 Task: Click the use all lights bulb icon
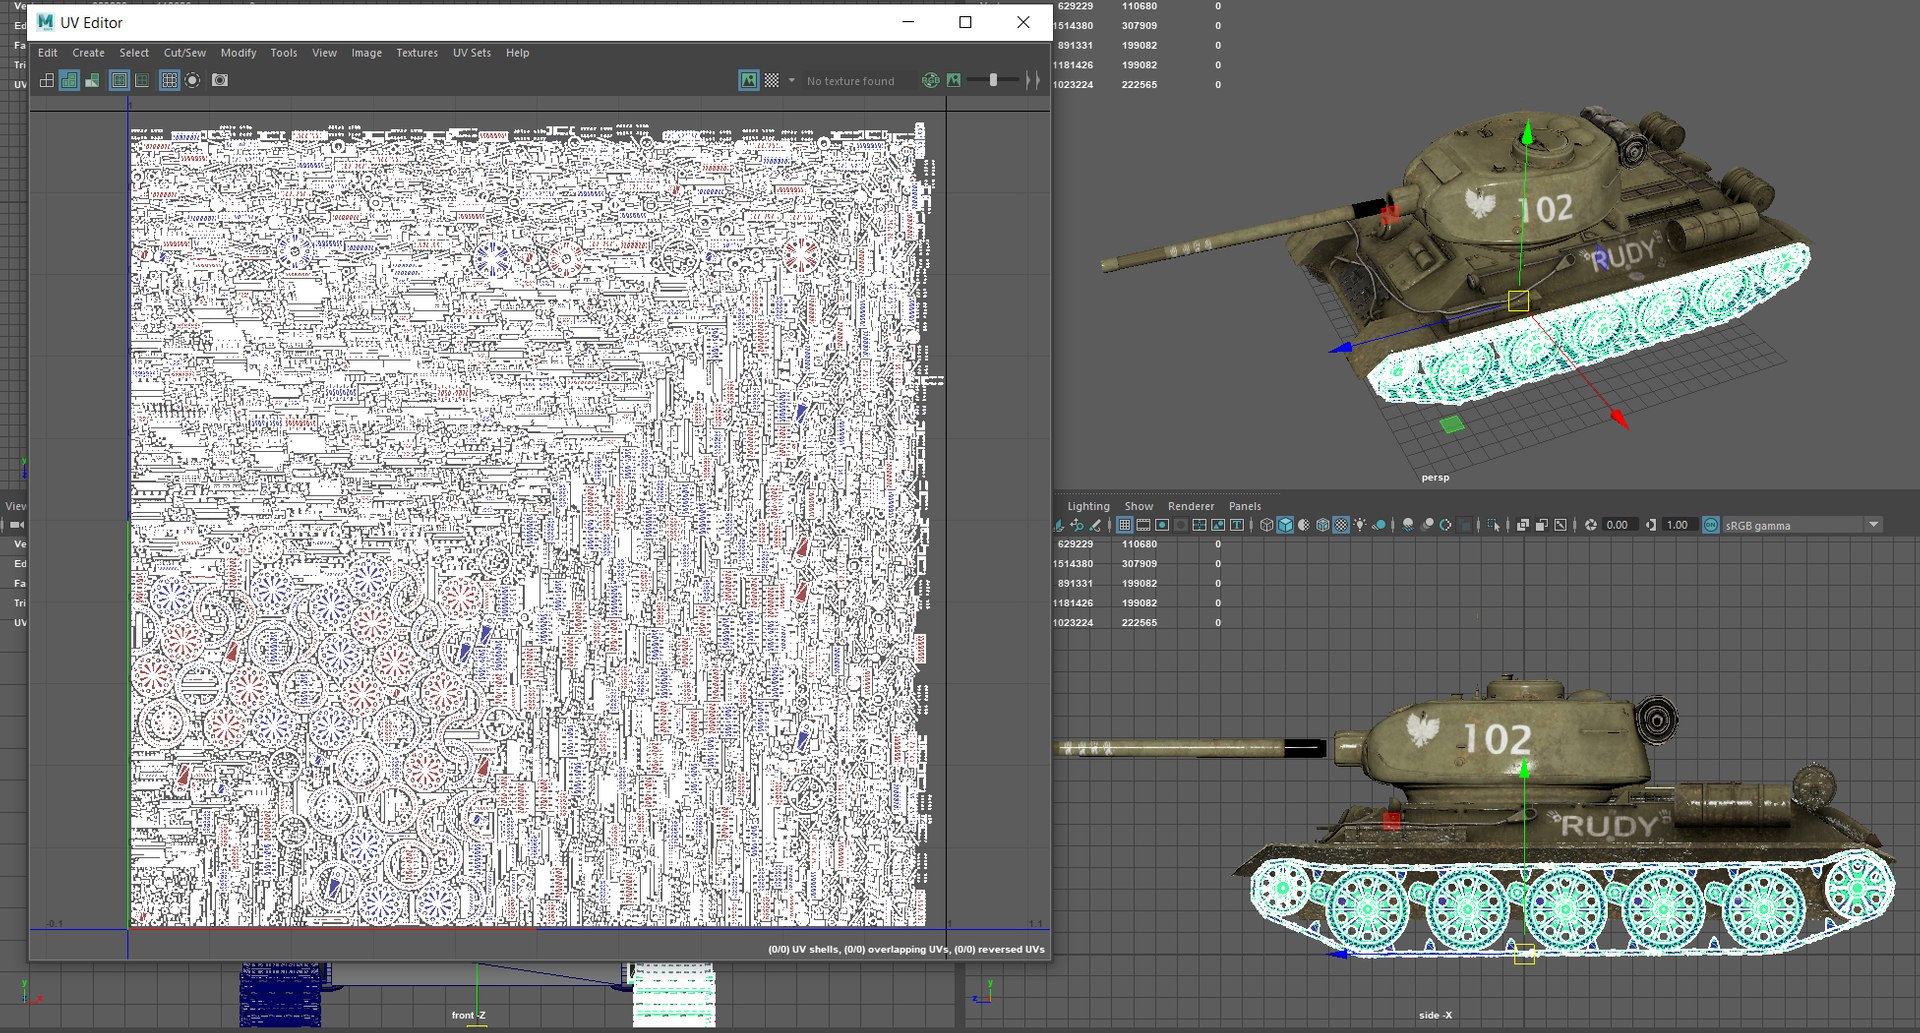click(1360, 525)
